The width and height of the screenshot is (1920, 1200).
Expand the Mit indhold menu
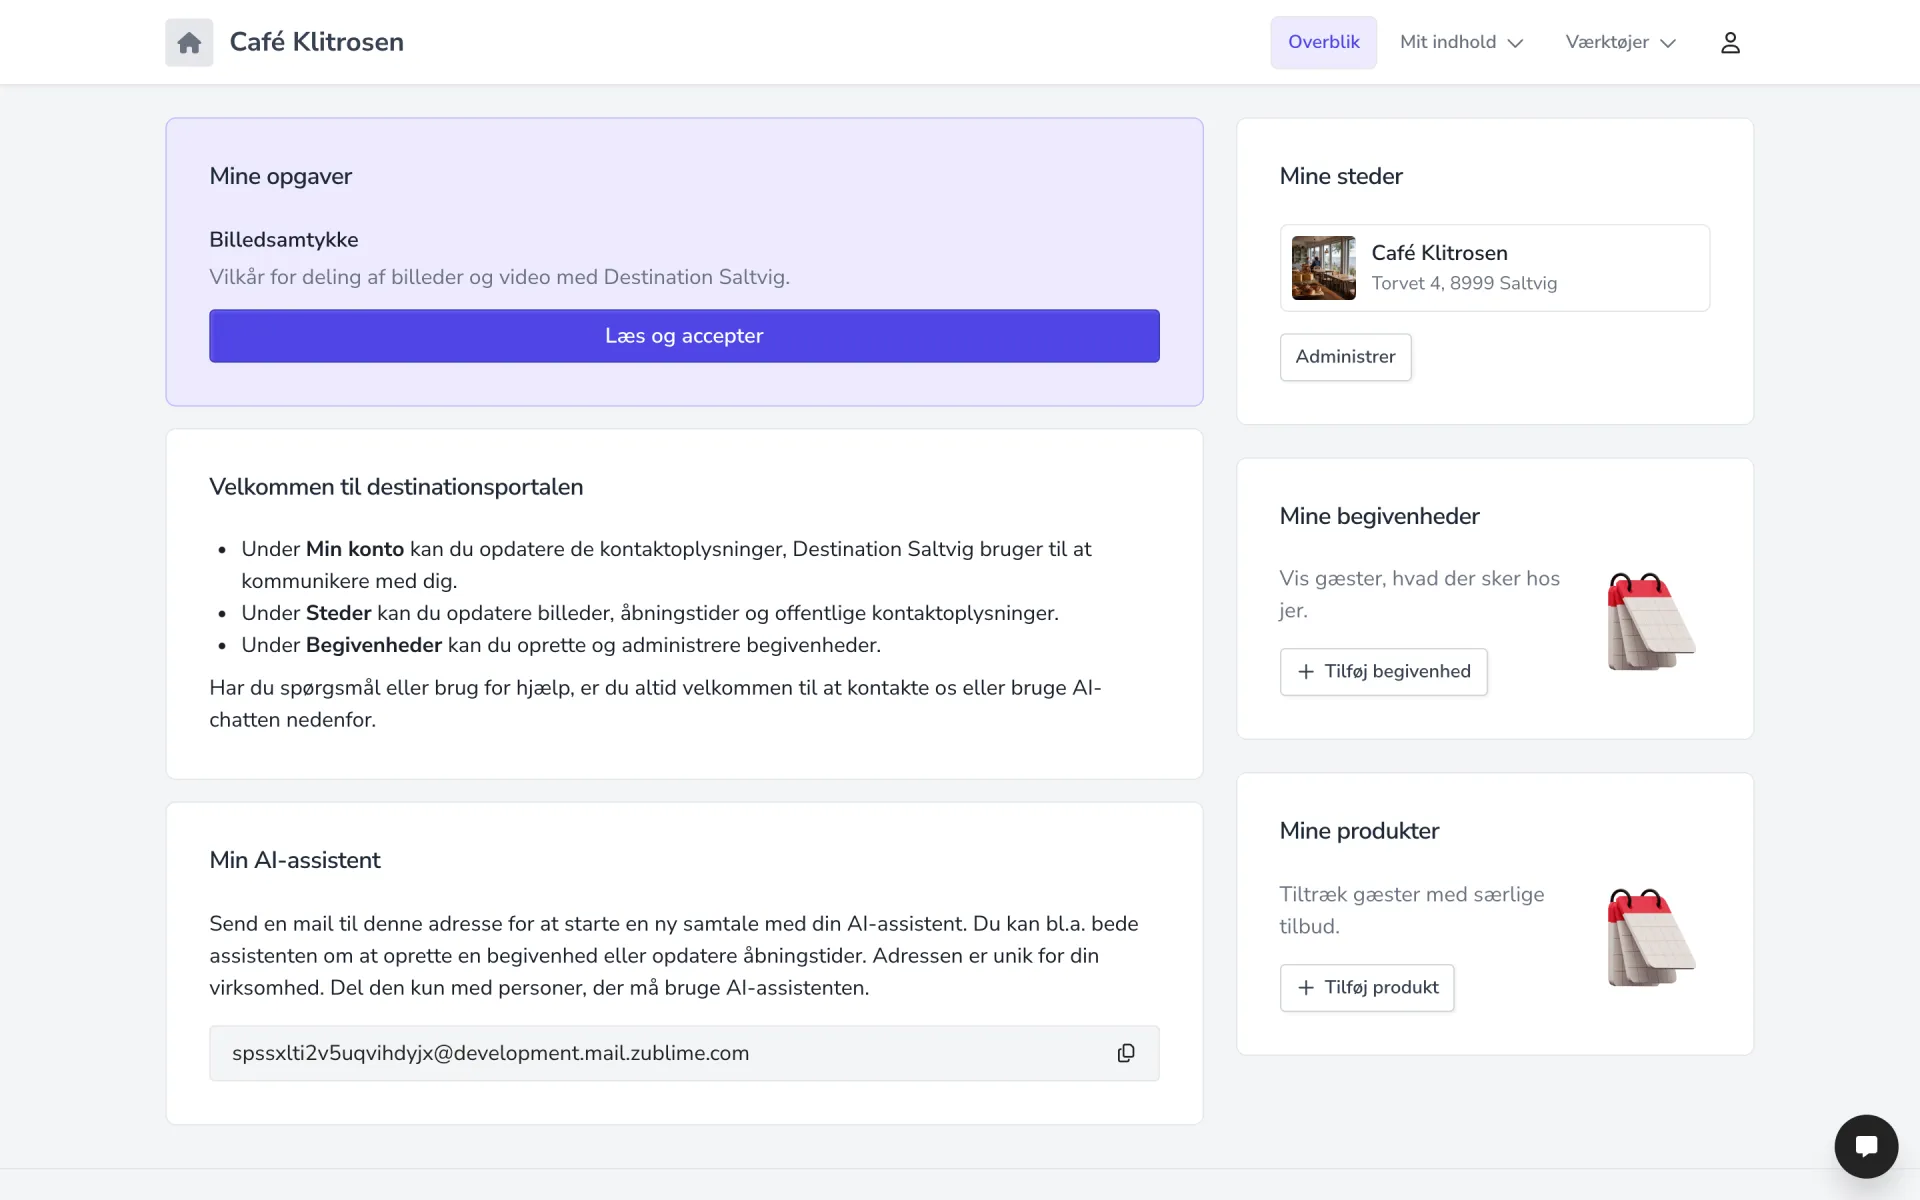1461,42
